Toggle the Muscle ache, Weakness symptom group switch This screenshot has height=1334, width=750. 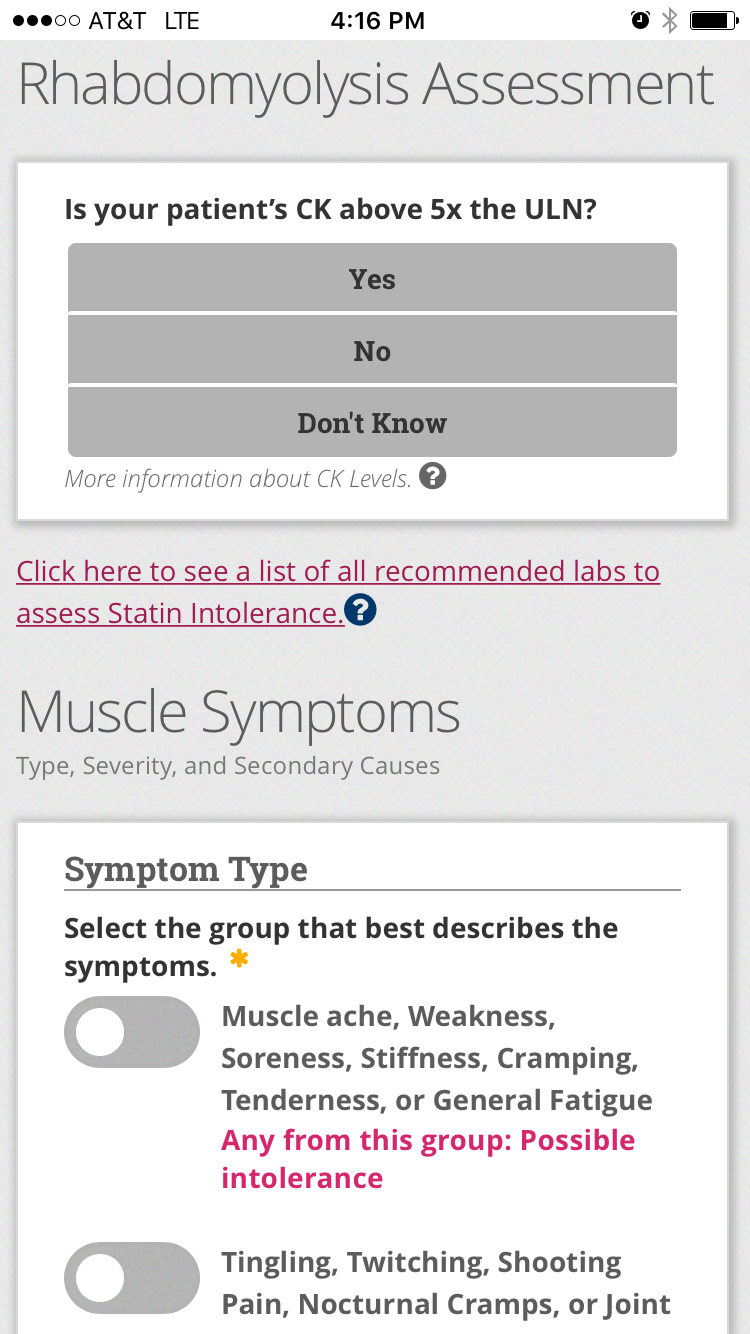click(x=132, y=1032)
